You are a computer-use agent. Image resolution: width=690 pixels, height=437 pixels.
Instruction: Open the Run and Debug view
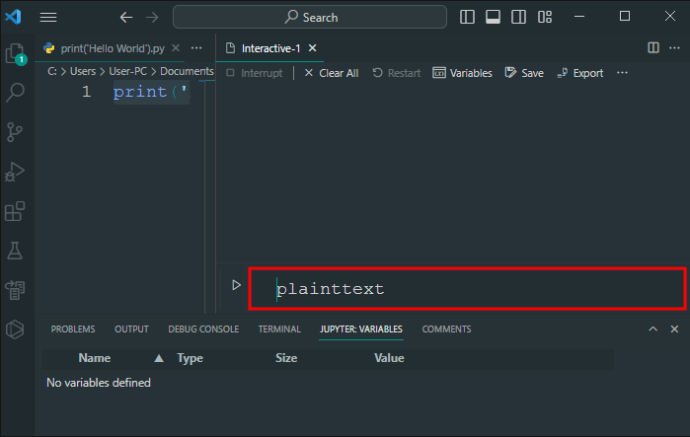[15, 172]
